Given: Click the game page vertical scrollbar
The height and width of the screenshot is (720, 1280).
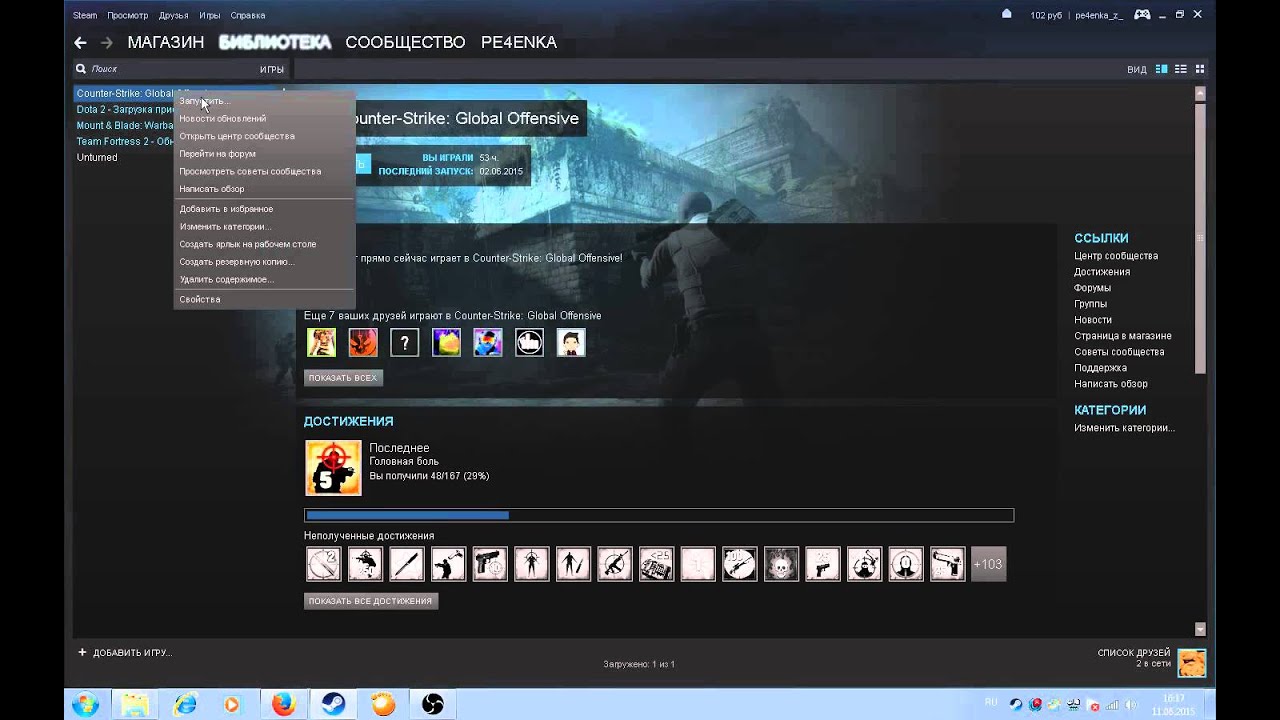Looking at the screenshot, I should click(1200, 237).
